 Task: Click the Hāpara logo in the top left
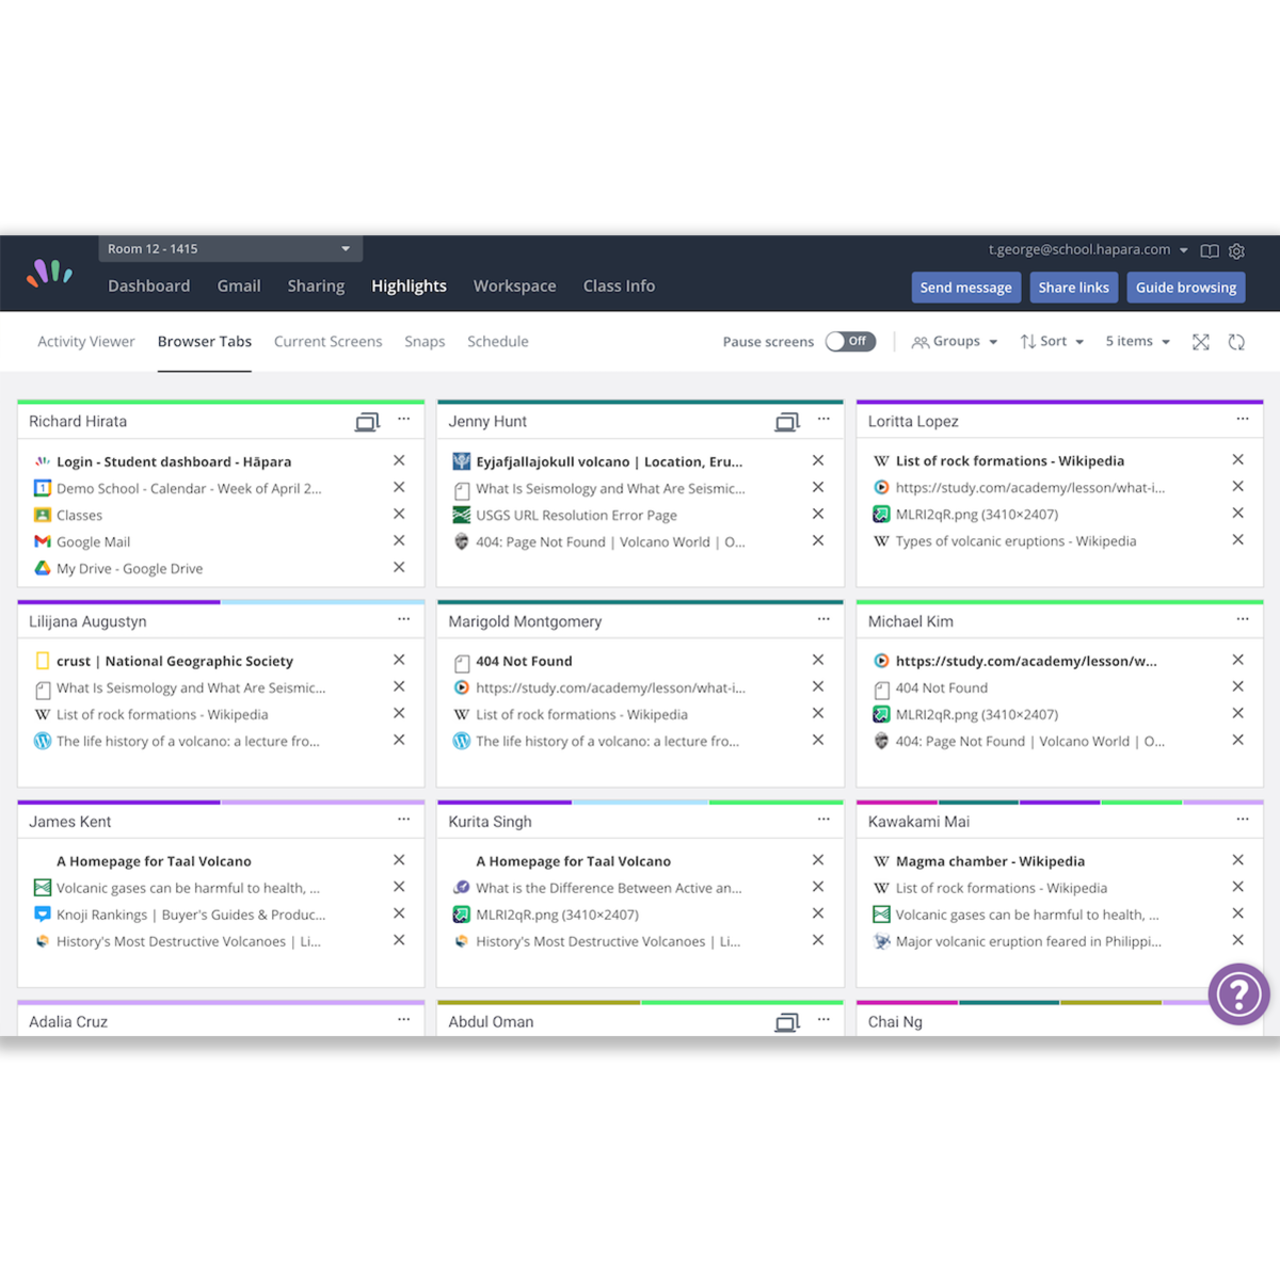tap(50, 272)
